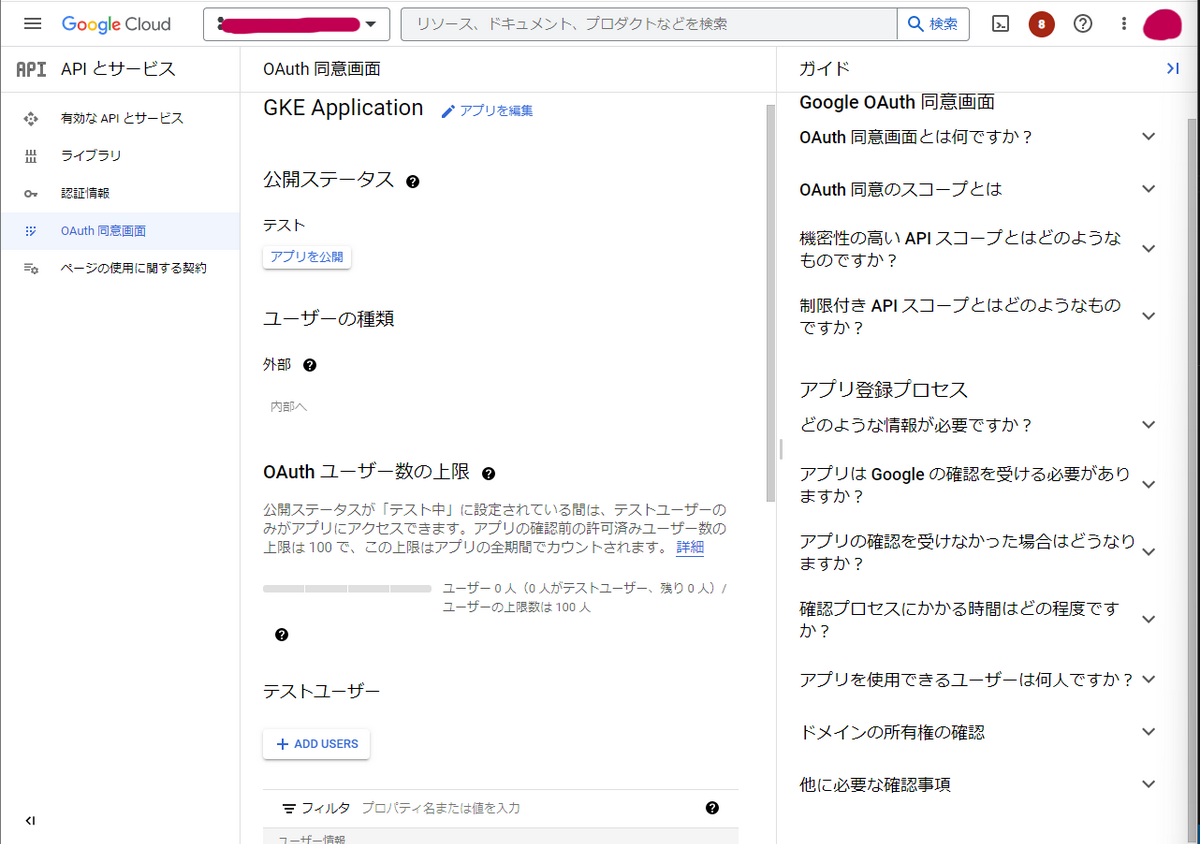Screen dimensions: 1200x844
Task: Click help icon below user quota bar
Action: pyautogui.click(x=282, y=635)
